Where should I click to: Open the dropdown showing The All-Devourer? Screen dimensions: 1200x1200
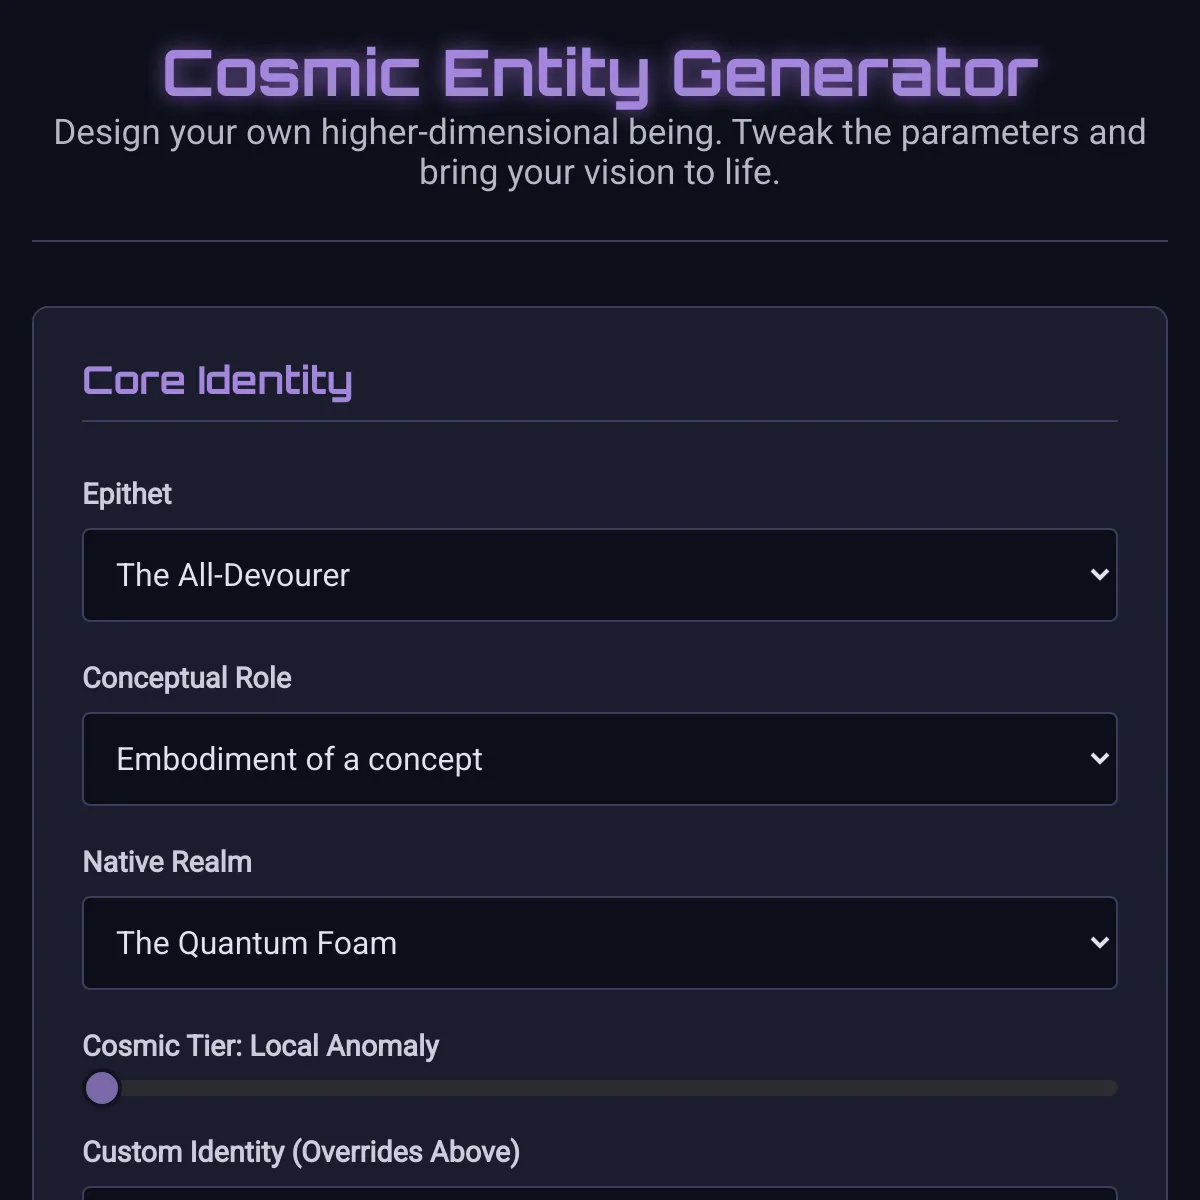(598, 575)
